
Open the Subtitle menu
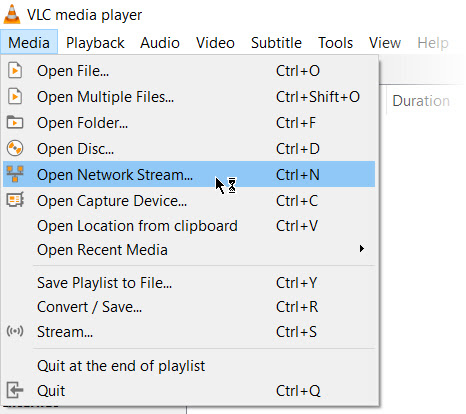276,43
